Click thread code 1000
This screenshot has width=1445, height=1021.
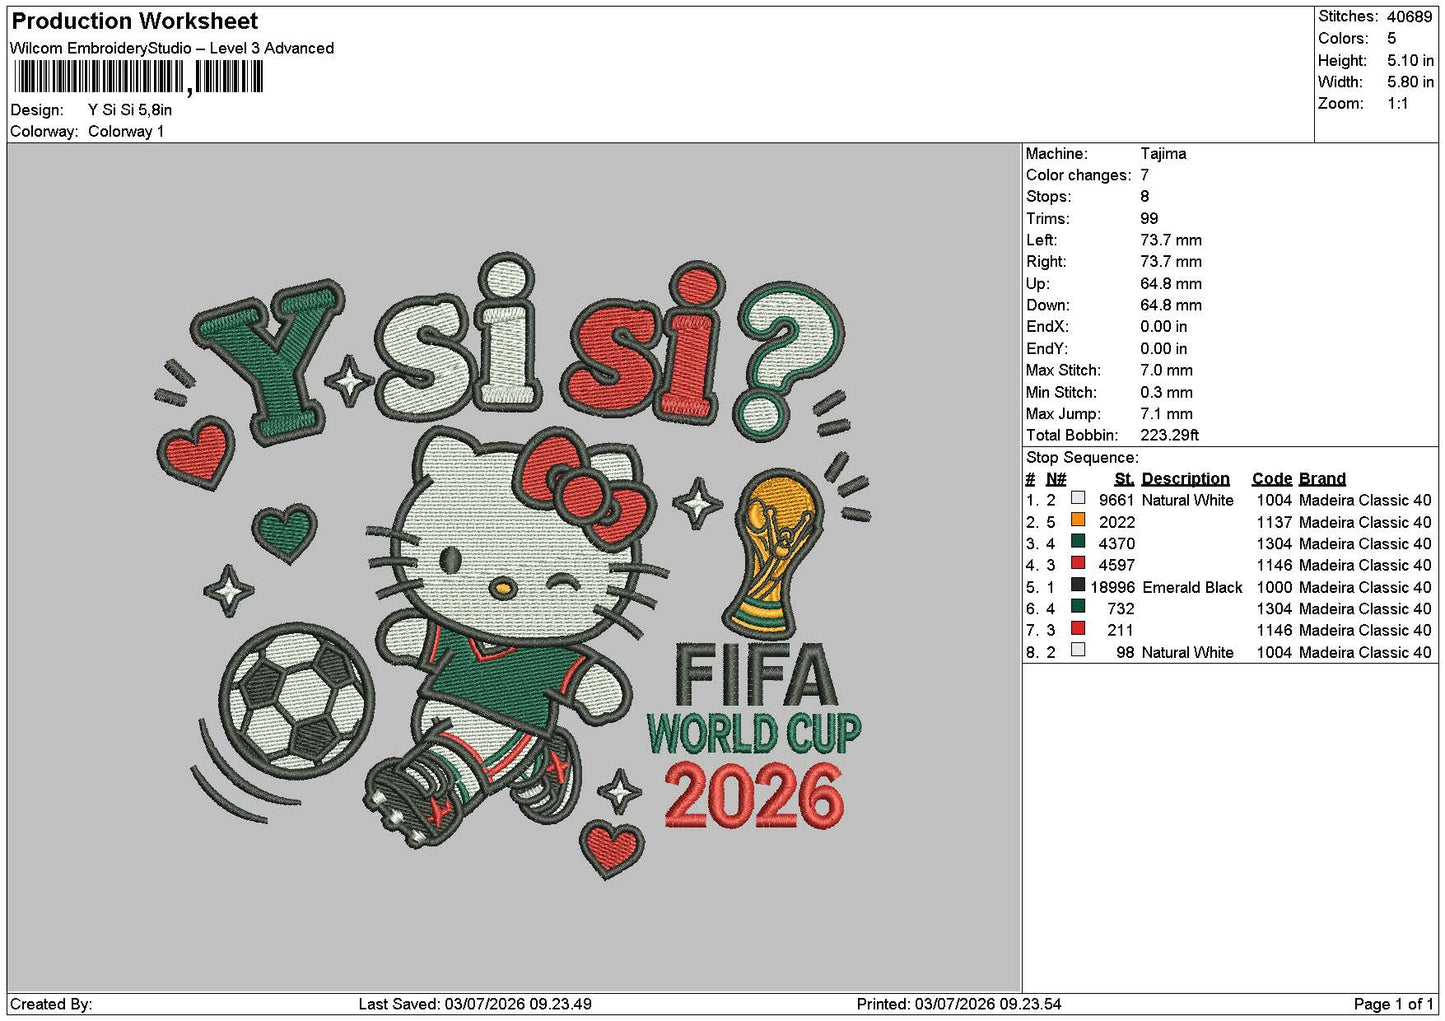pos(1275,588)
